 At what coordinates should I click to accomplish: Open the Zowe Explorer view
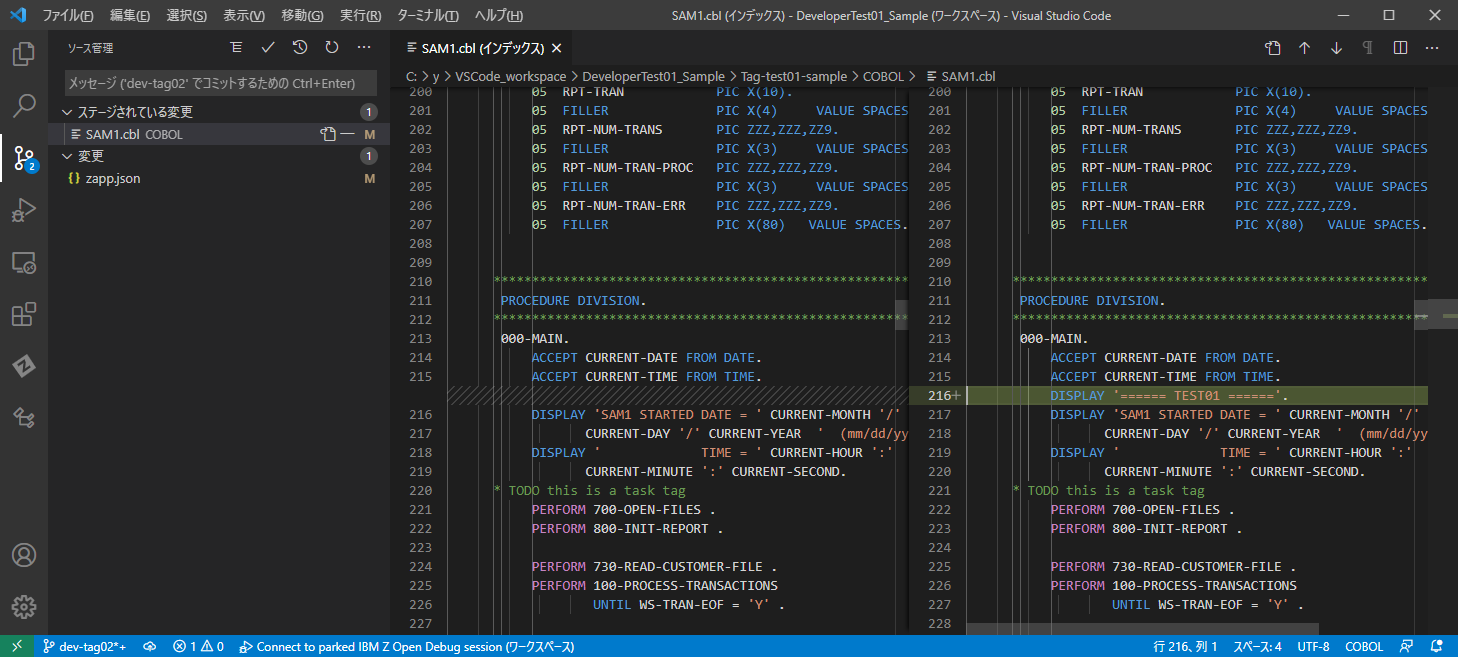(24, 366)
